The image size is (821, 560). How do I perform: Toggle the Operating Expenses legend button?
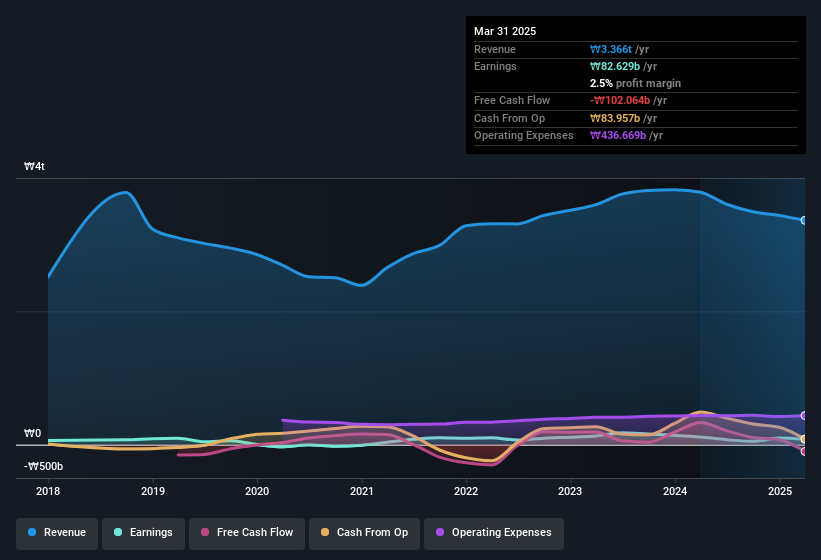click(x=494, y=533)
